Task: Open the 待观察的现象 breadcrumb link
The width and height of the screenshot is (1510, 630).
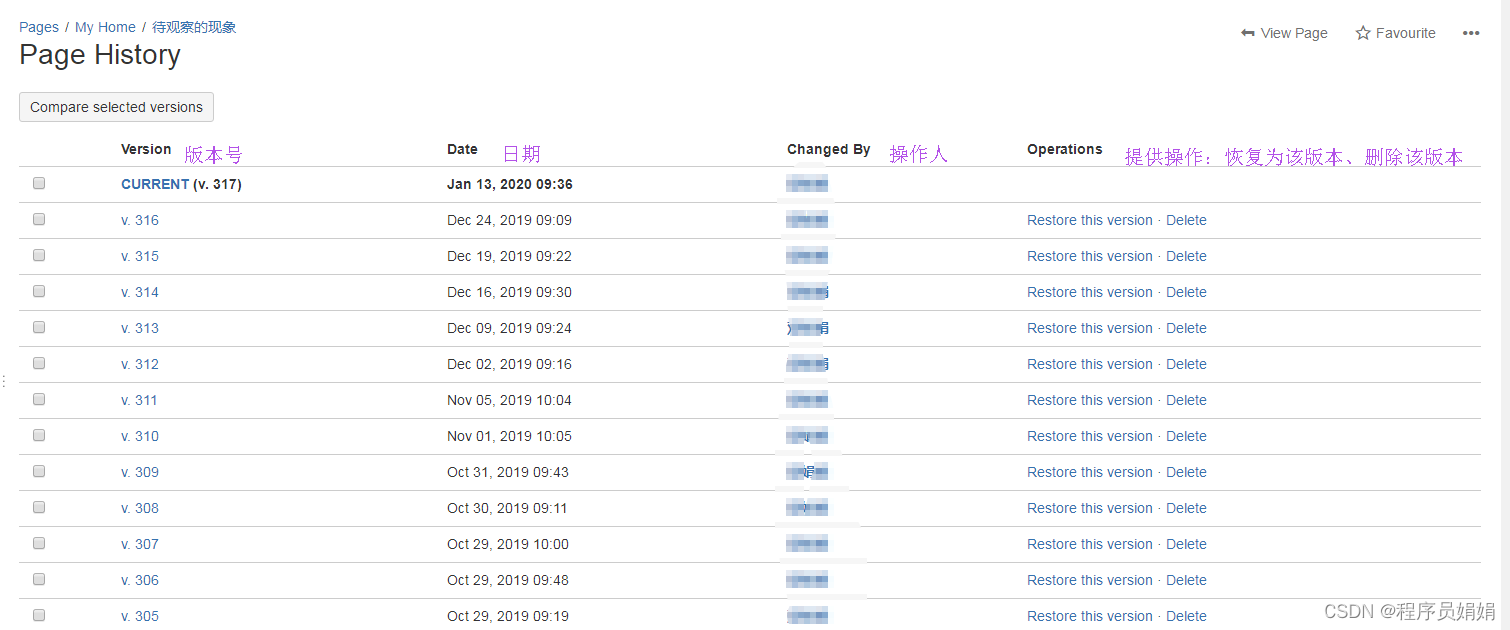Action: 194,27
